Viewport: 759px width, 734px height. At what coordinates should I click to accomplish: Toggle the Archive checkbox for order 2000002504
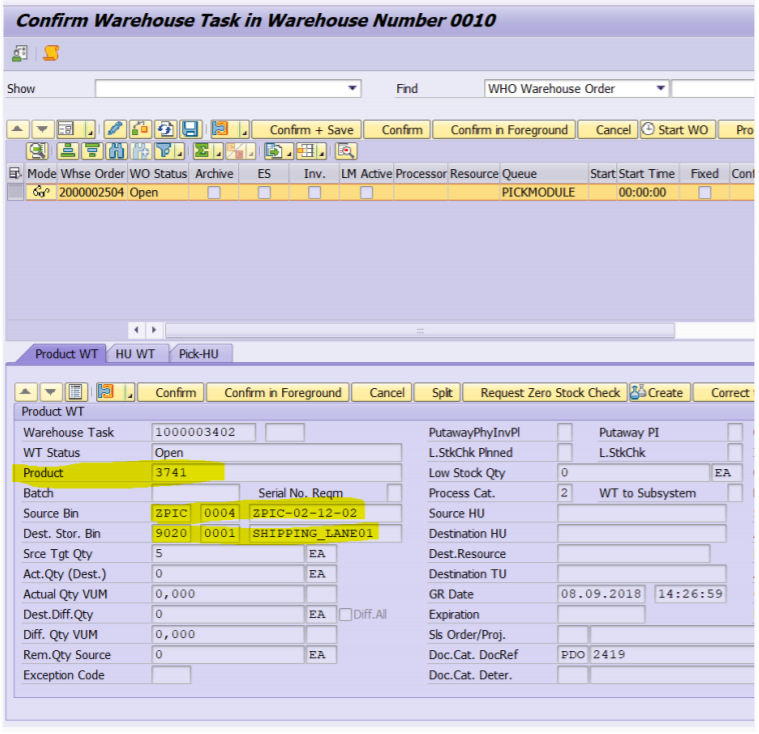pos(214,193)
